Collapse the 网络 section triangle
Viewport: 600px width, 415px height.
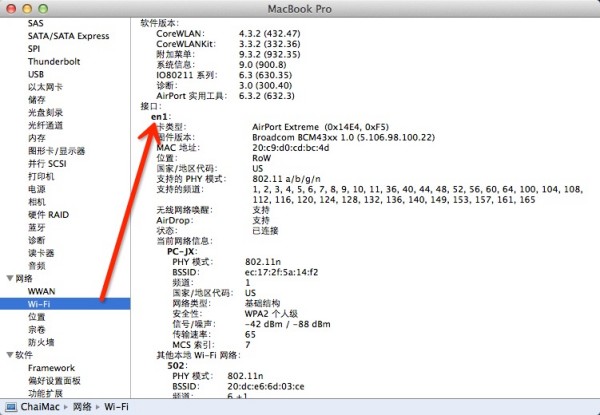pyautogui.click(x=10, y=278)
